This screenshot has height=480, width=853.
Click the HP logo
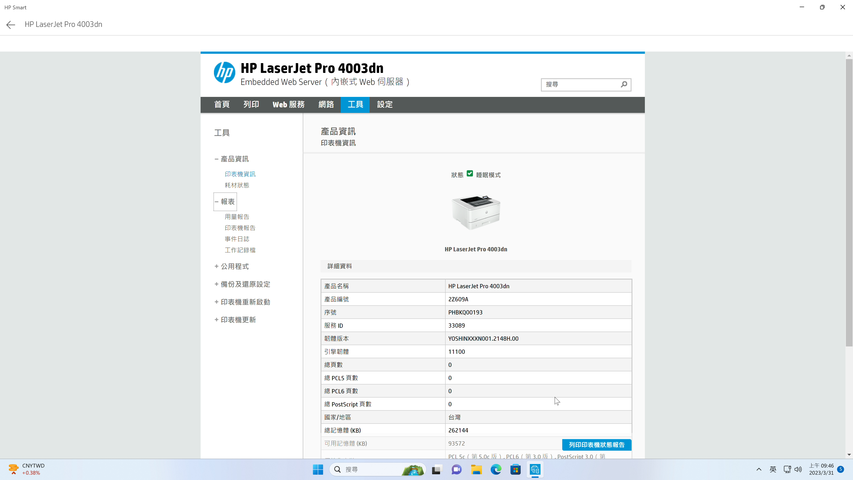(224, 72)
